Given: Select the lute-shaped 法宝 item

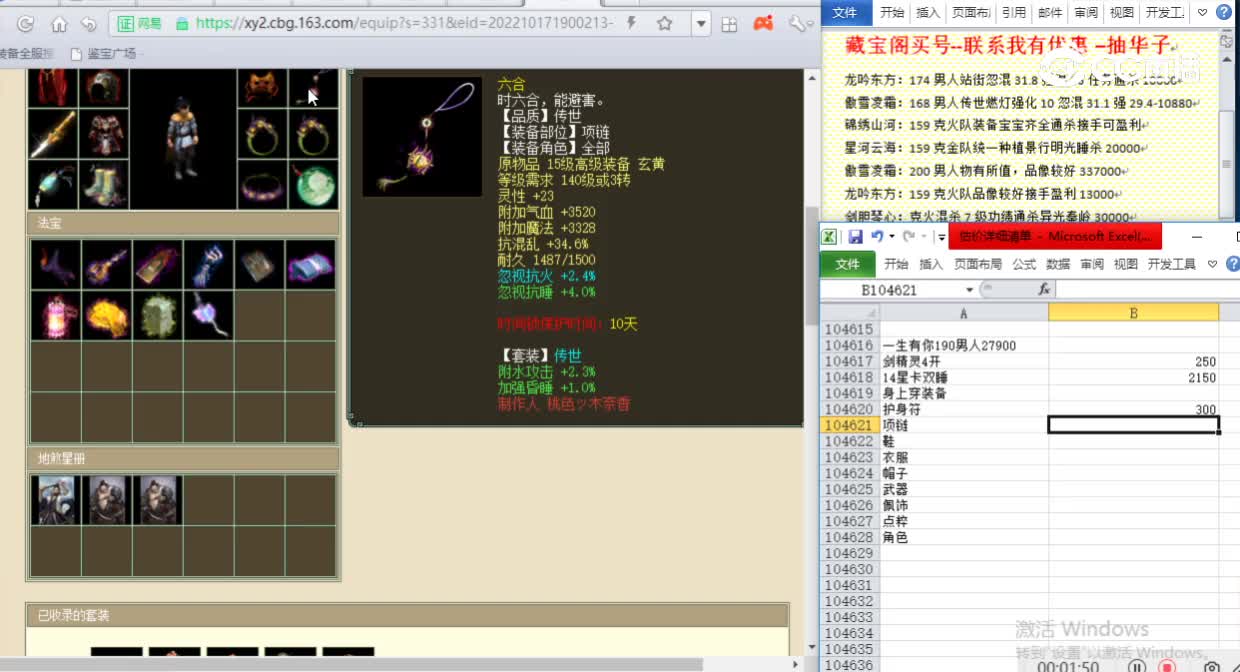Looking at the screenshot, I should point(106,264).
